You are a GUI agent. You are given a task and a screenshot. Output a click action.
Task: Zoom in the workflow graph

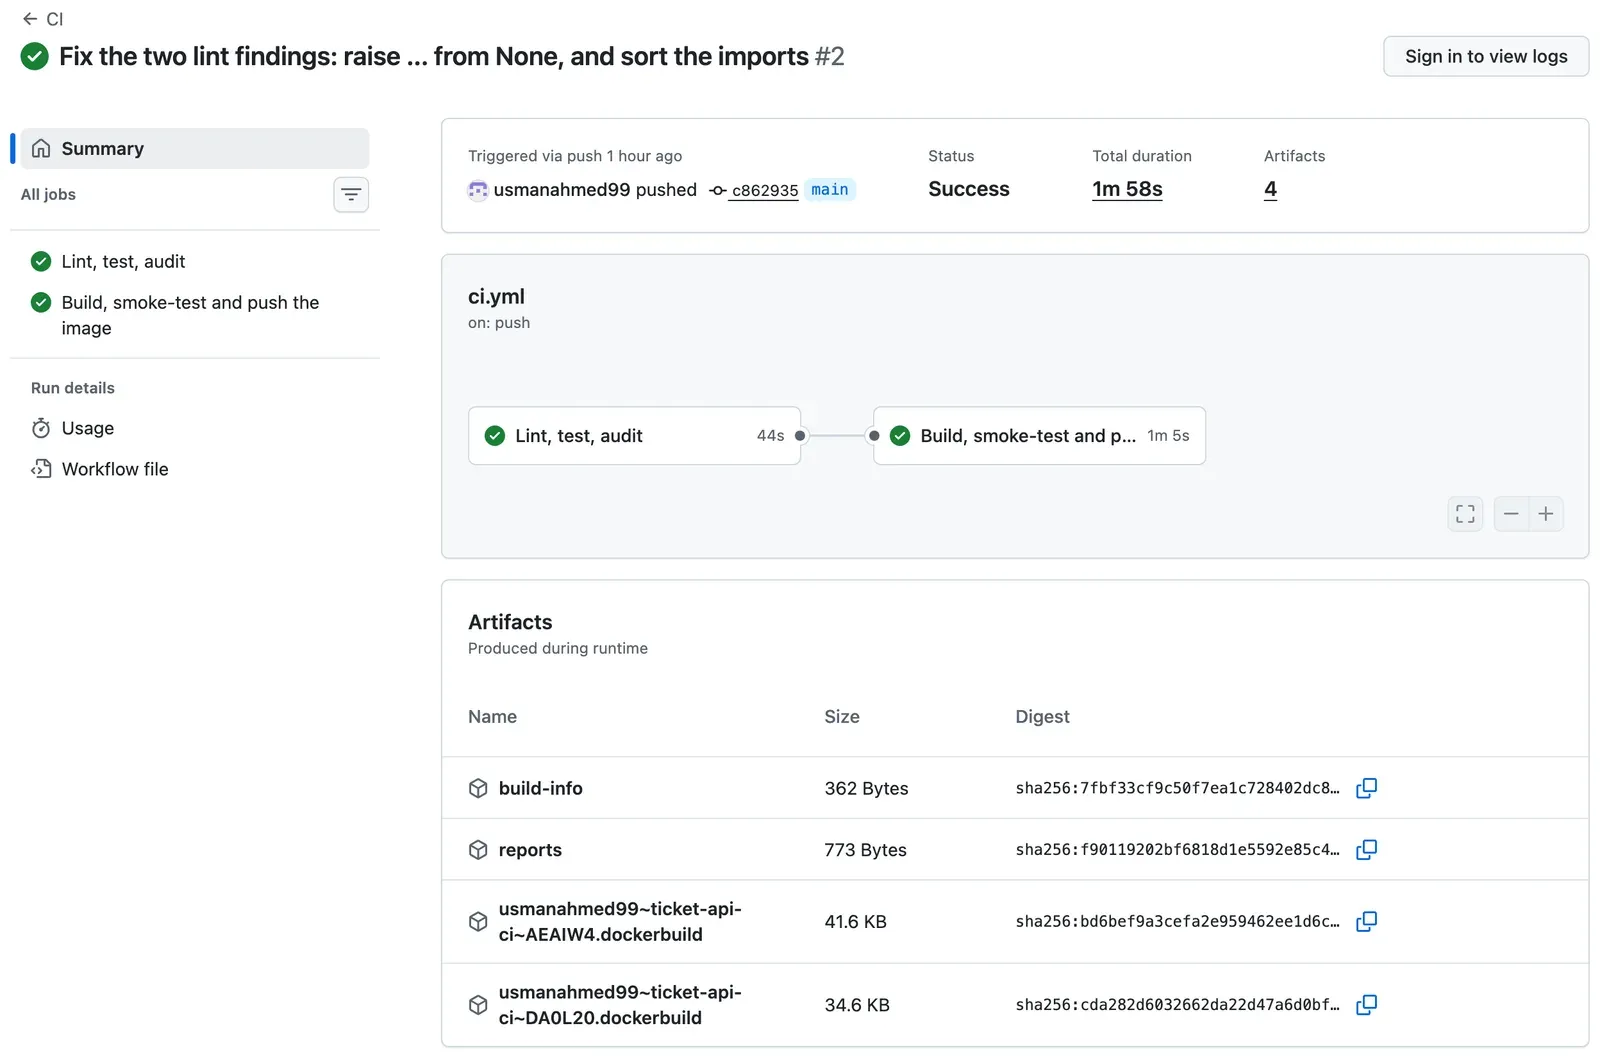tap(1546, 514)
